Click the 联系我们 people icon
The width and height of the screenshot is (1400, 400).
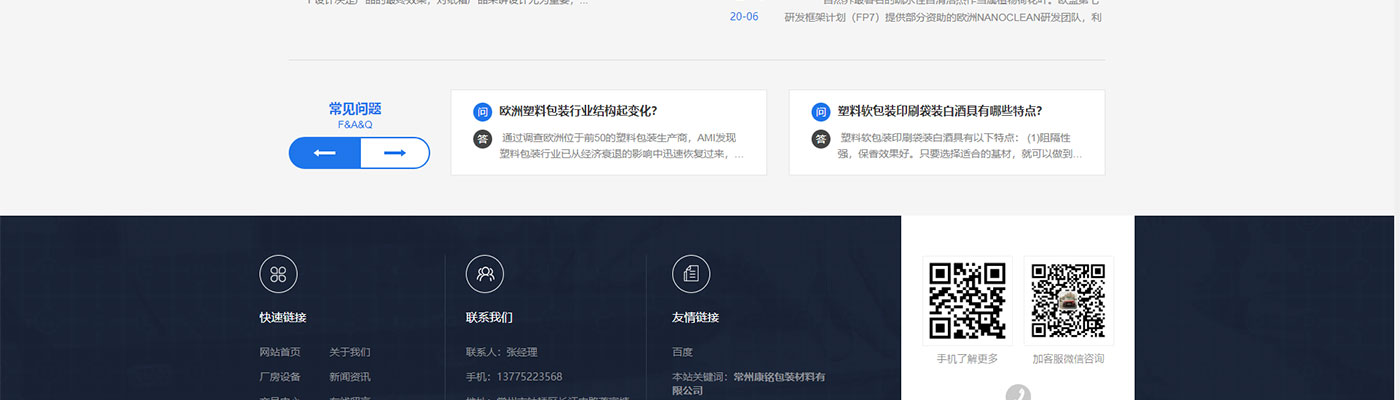(x=485, y=274)
